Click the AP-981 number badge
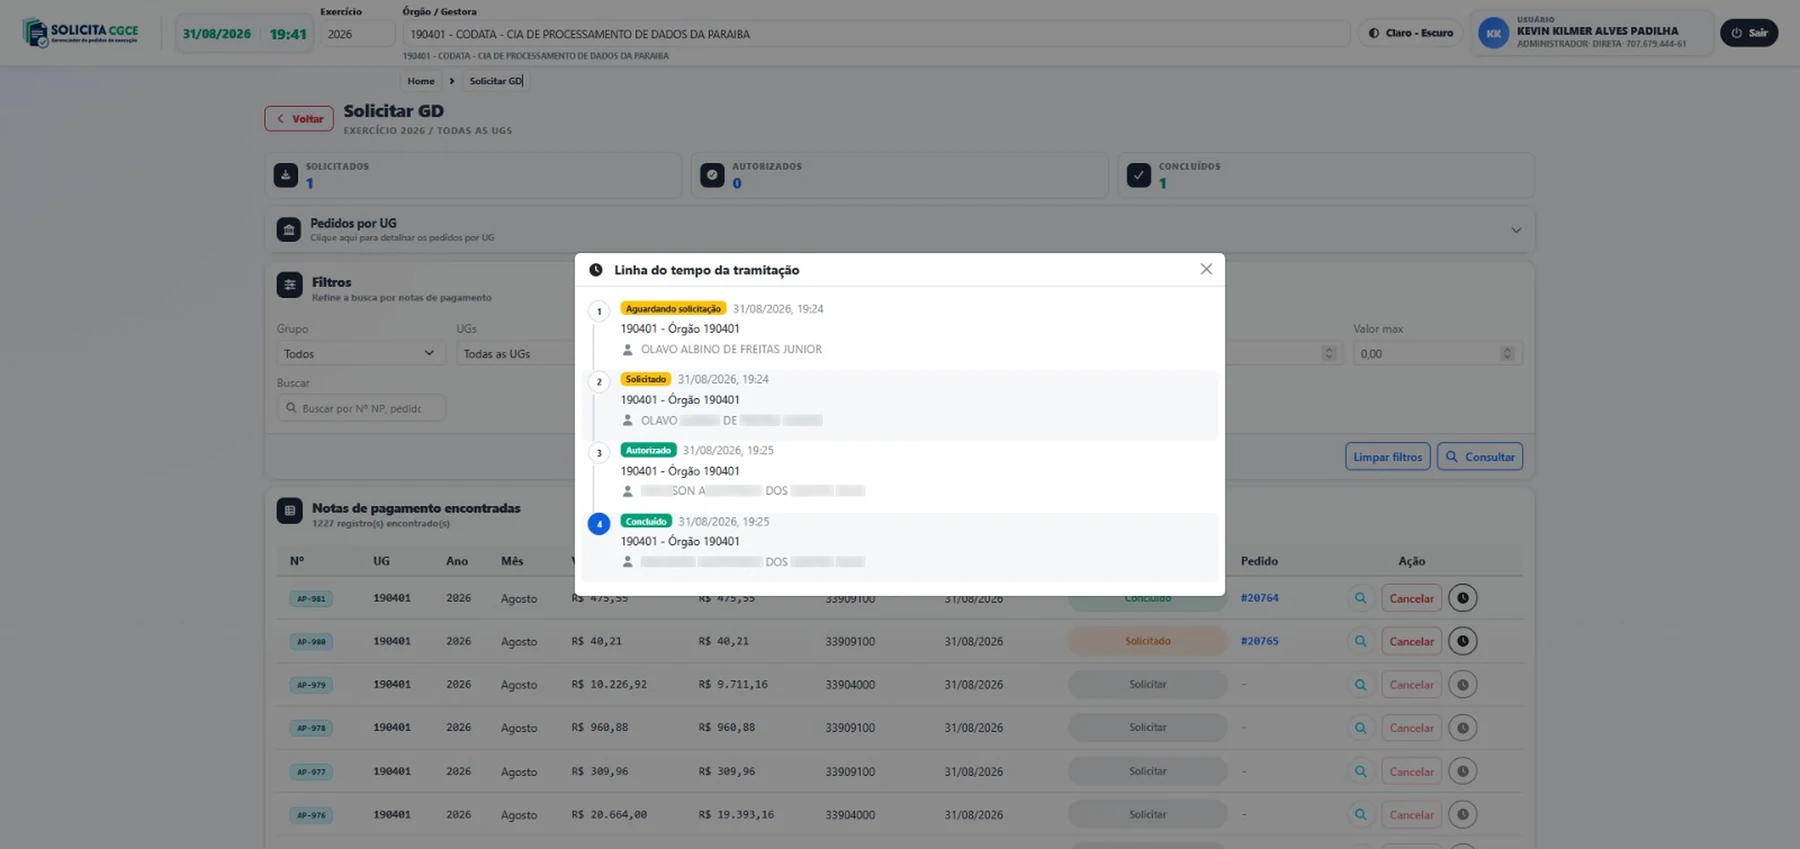The height and width of the screenshot is (849, 1800). tap(311, 599)
